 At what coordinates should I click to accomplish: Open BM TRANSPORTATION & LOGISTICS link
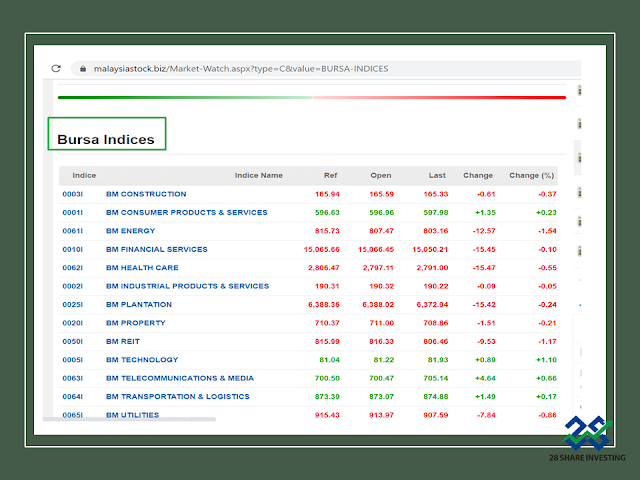point(178,396)
